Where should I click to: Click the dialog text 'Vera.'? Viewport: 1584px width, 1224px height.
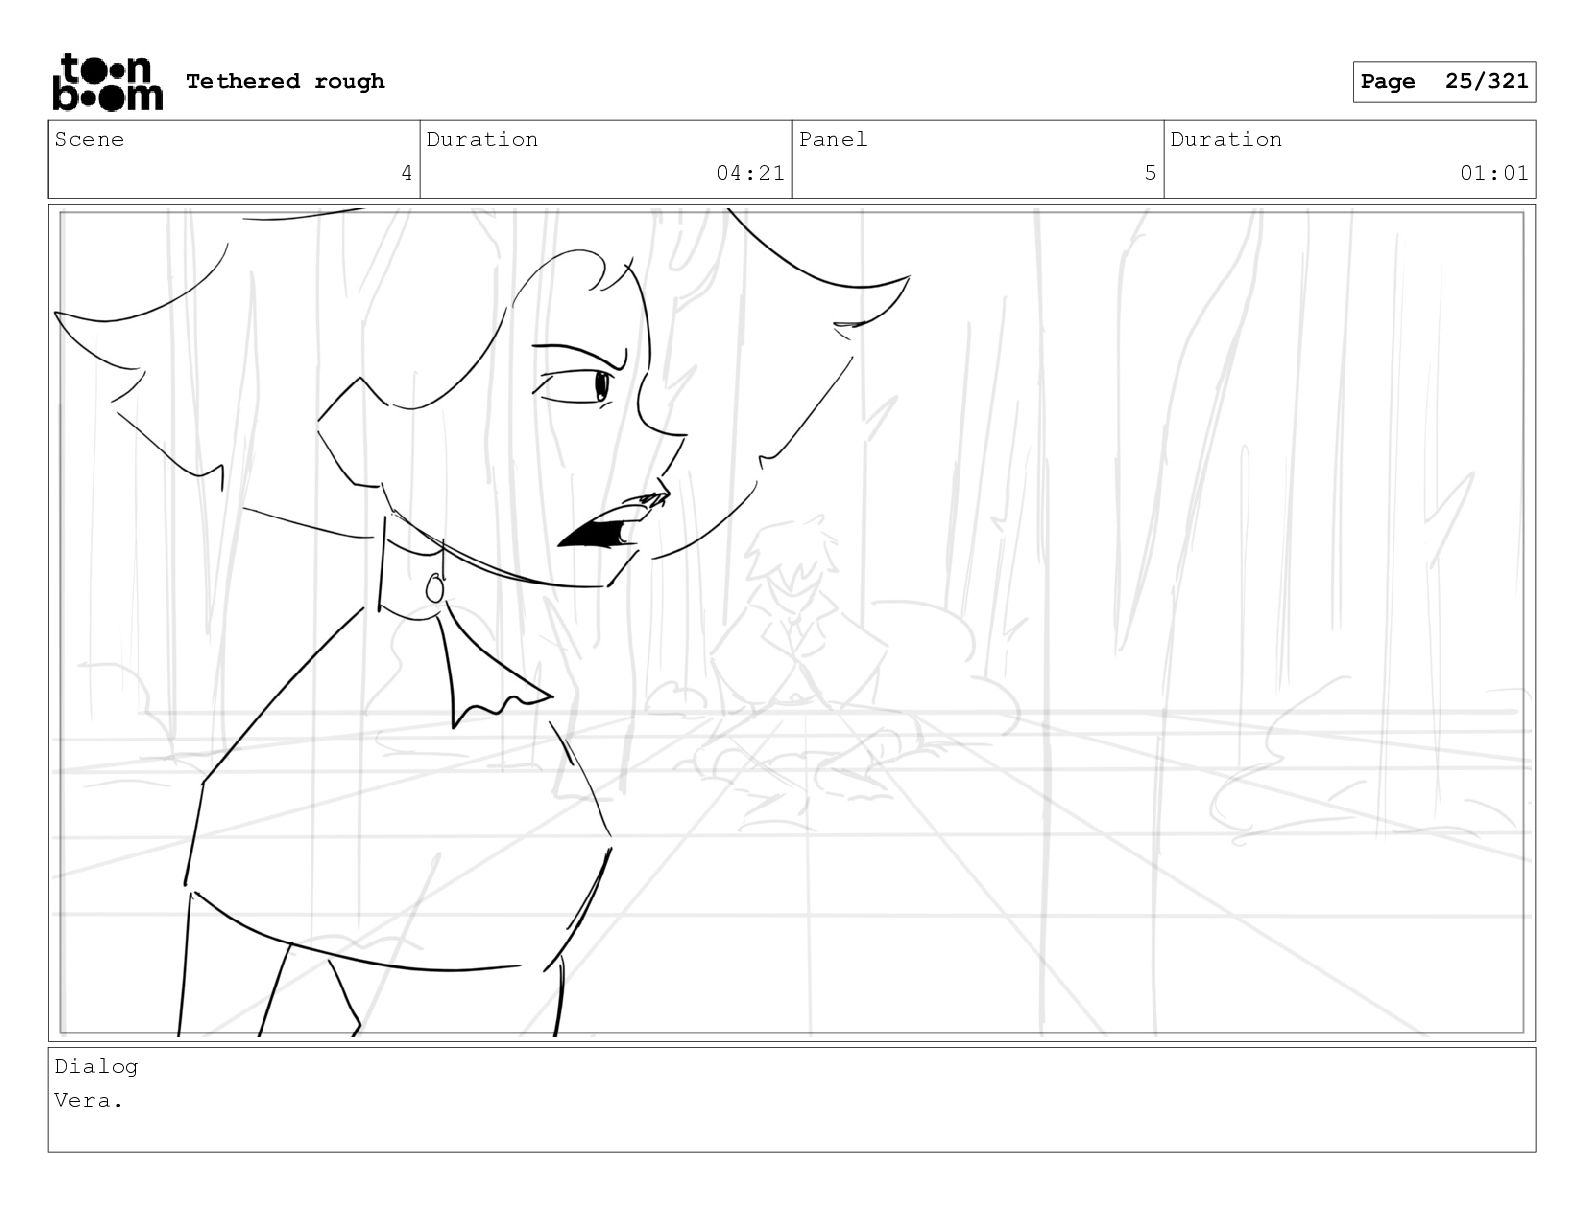click(89, 1101)
